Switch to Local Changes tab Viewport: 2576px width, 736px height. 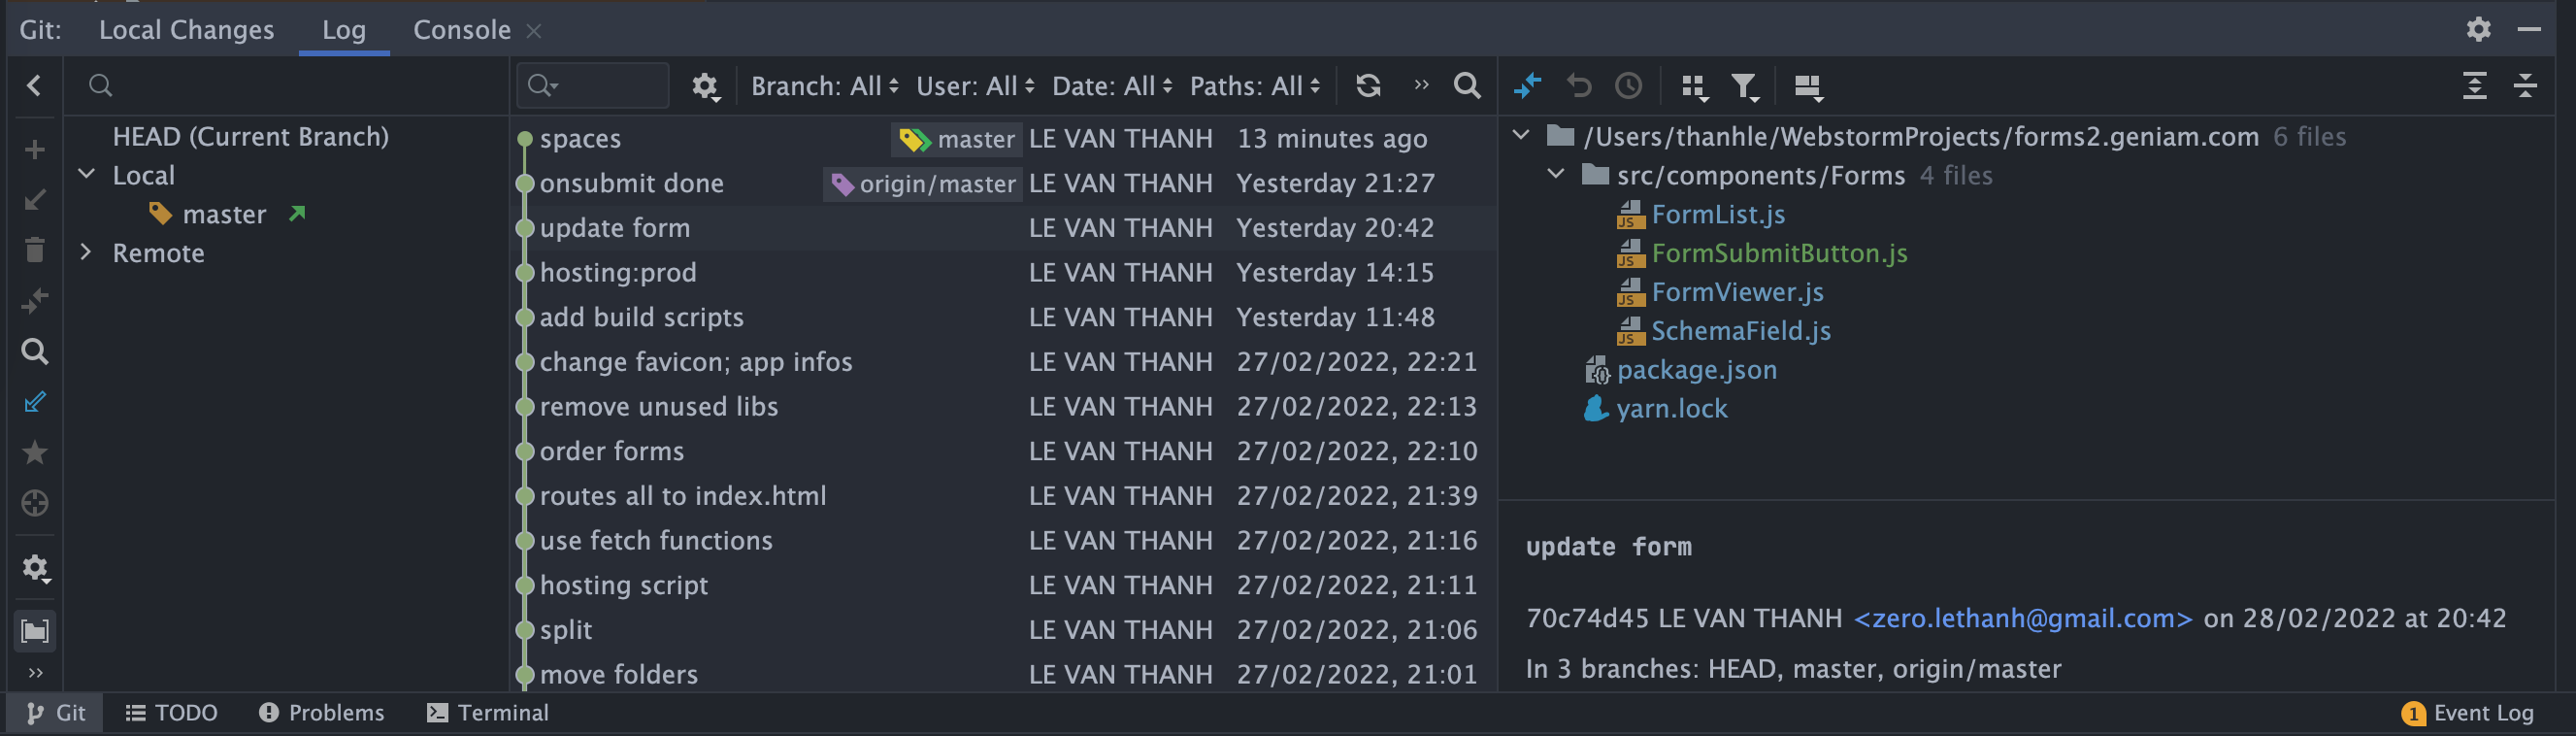(x=186, y=30)
